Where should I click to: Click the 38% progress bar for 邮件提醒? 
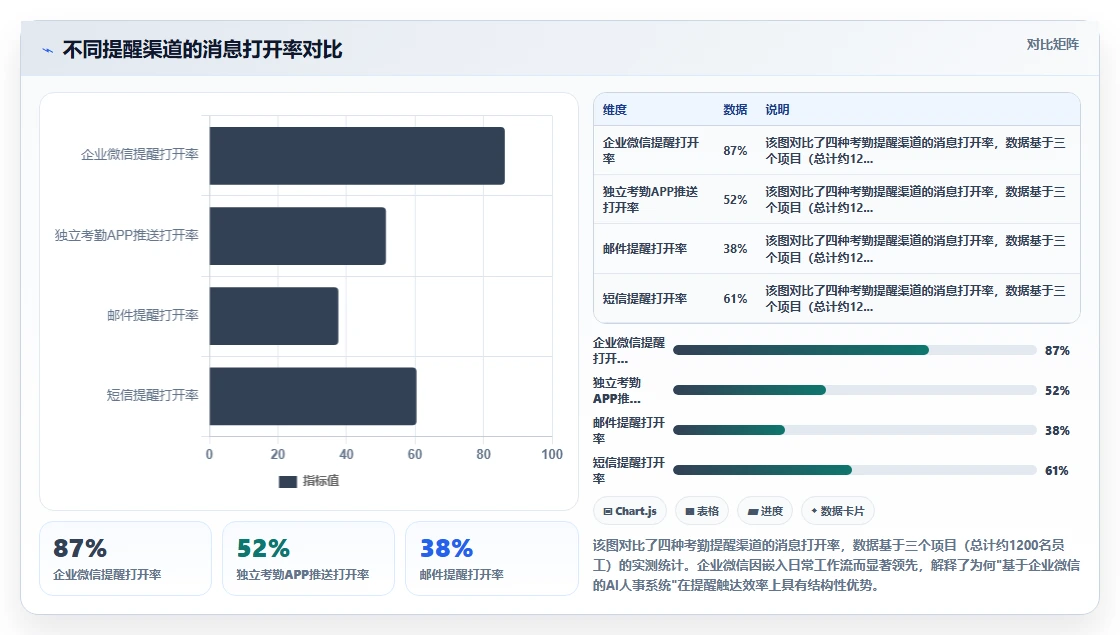[854, 430]
